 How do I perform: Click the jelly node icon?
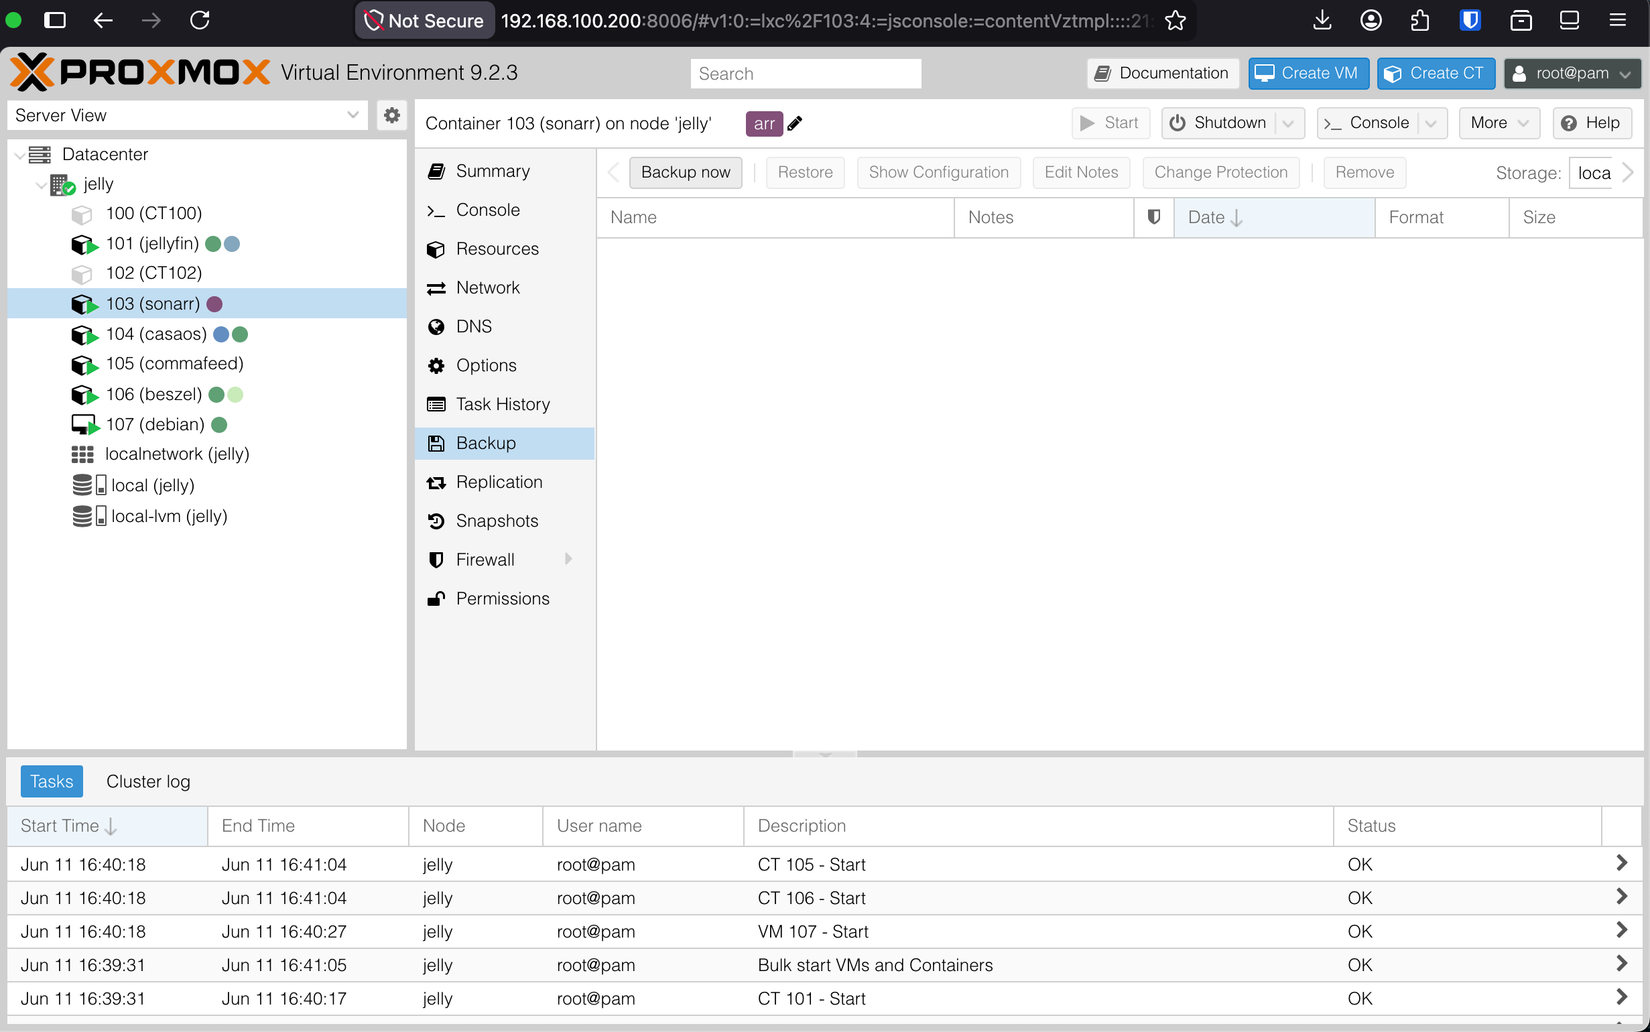point(62,184)
